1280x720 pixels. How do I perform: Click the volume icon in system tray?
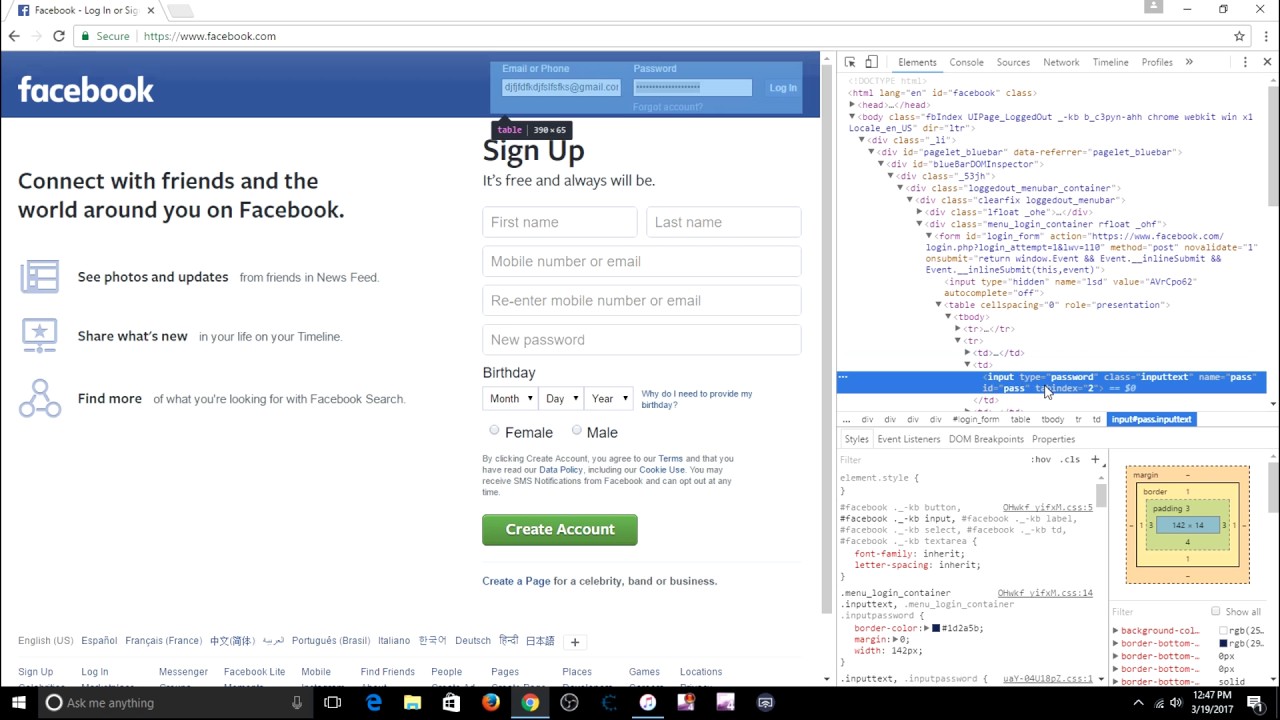coord(1176,703)
